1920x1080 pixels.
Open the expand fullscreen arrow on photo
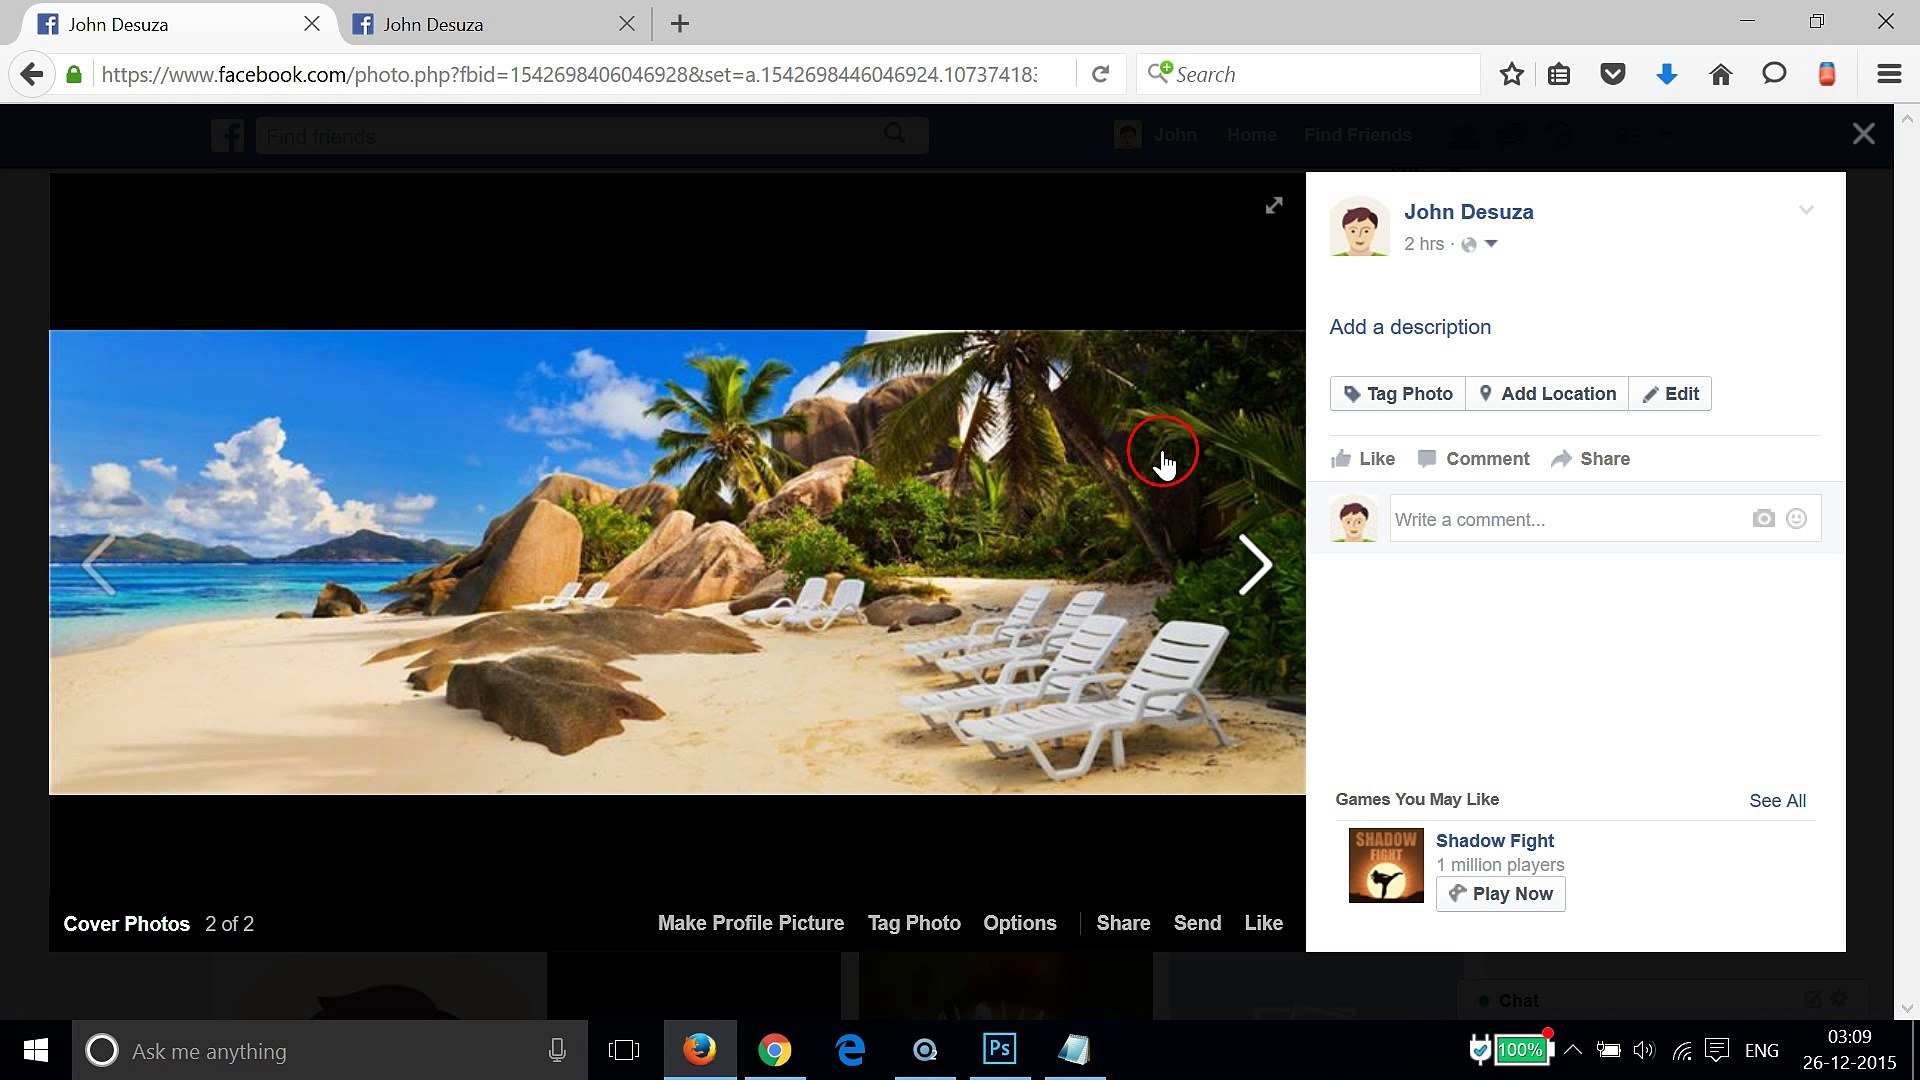click(x=1273, y=205)
